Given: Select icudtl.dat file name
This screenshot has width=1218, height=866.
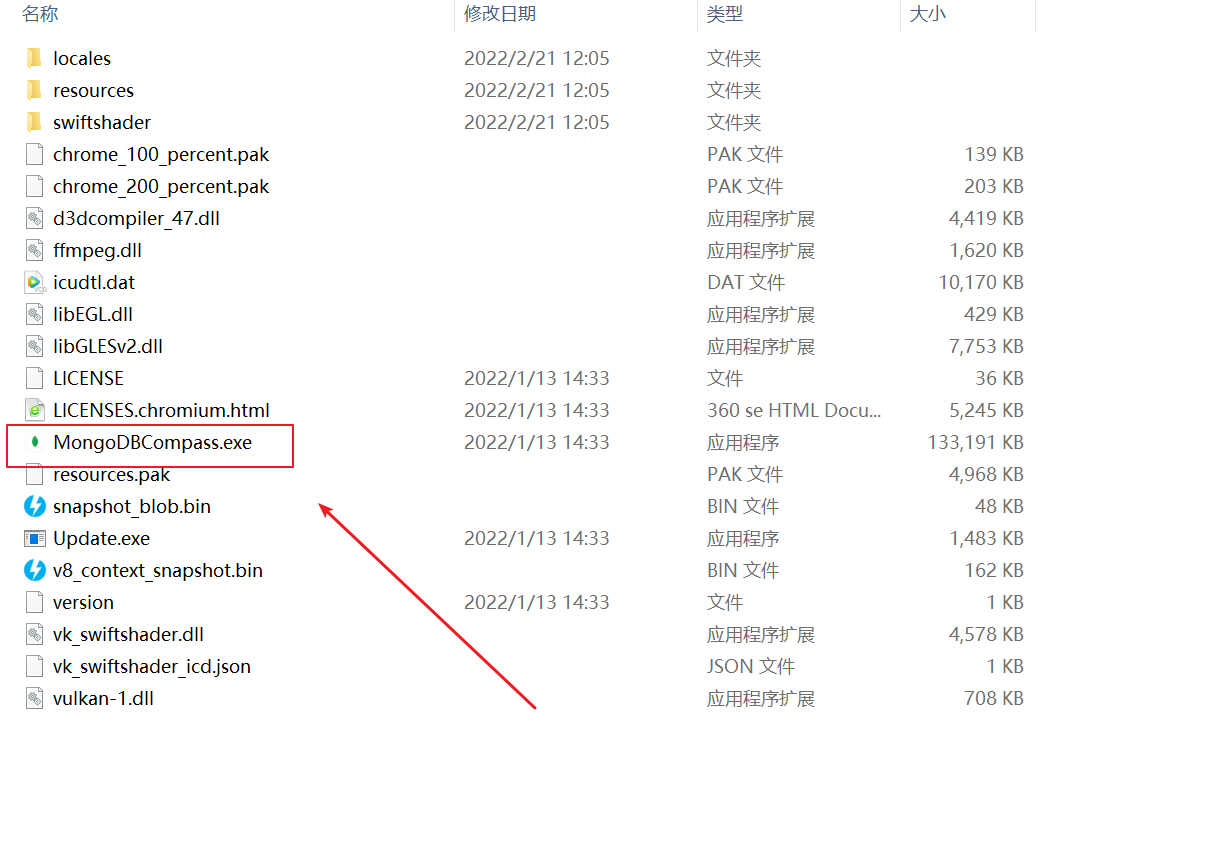Looking at the screenshot, I should coord(94,282).
